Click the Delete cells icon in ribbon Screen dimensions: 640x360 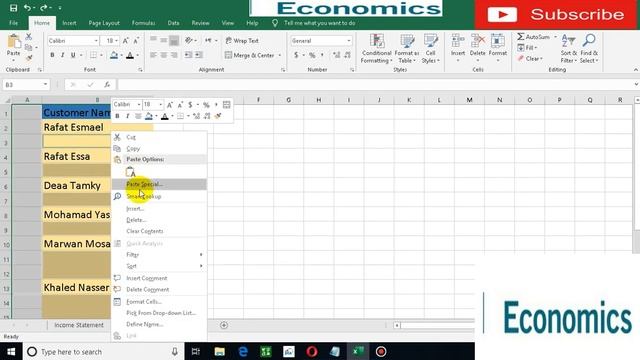pyautogui.click(x=478, y=41)
